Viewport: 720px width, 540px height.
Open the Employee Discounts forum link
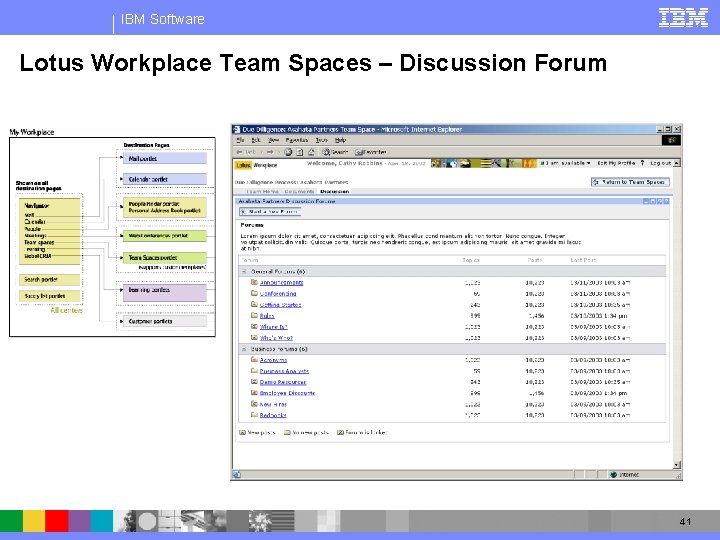click(287, 393)
